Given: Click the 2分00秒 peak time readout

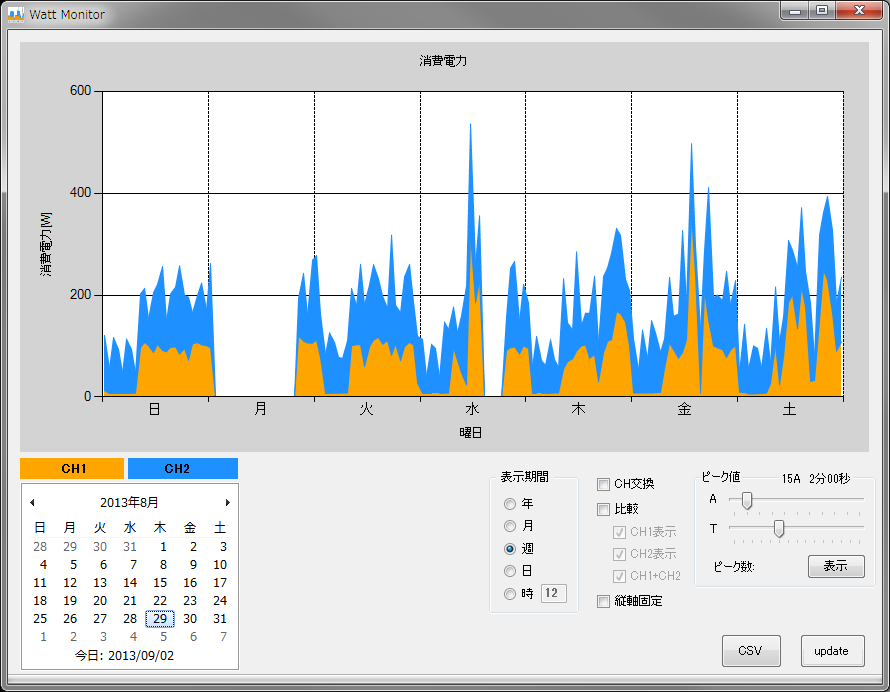Looking at the screenshot, I should point(830,479).
